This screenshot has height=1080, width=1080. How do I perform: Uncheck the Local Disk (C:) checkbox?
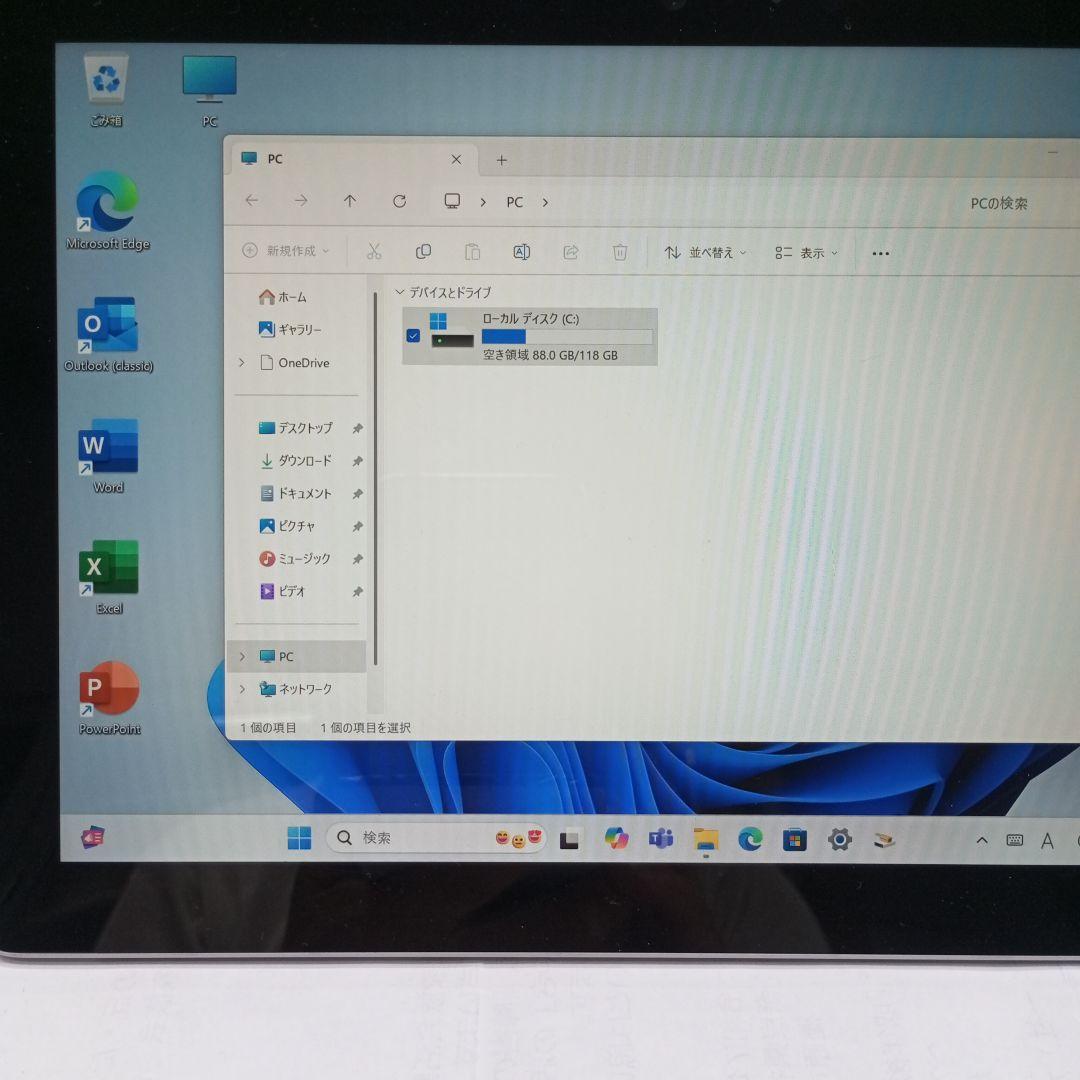click(413, 336)
